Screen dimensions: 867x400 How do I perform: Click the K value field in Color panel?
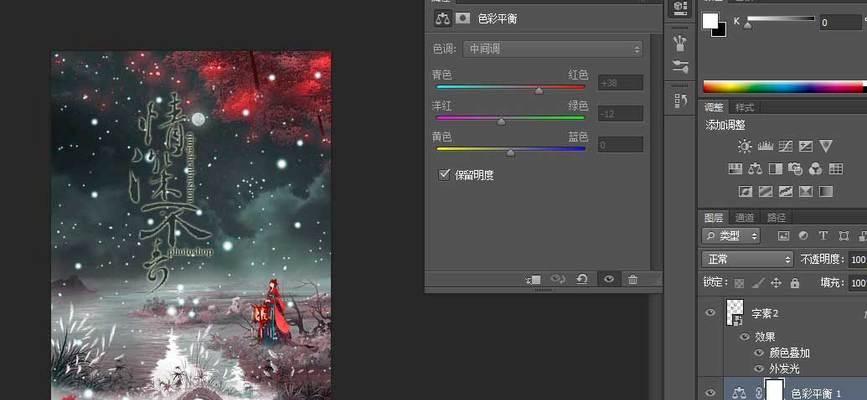(x=840, y=22)
